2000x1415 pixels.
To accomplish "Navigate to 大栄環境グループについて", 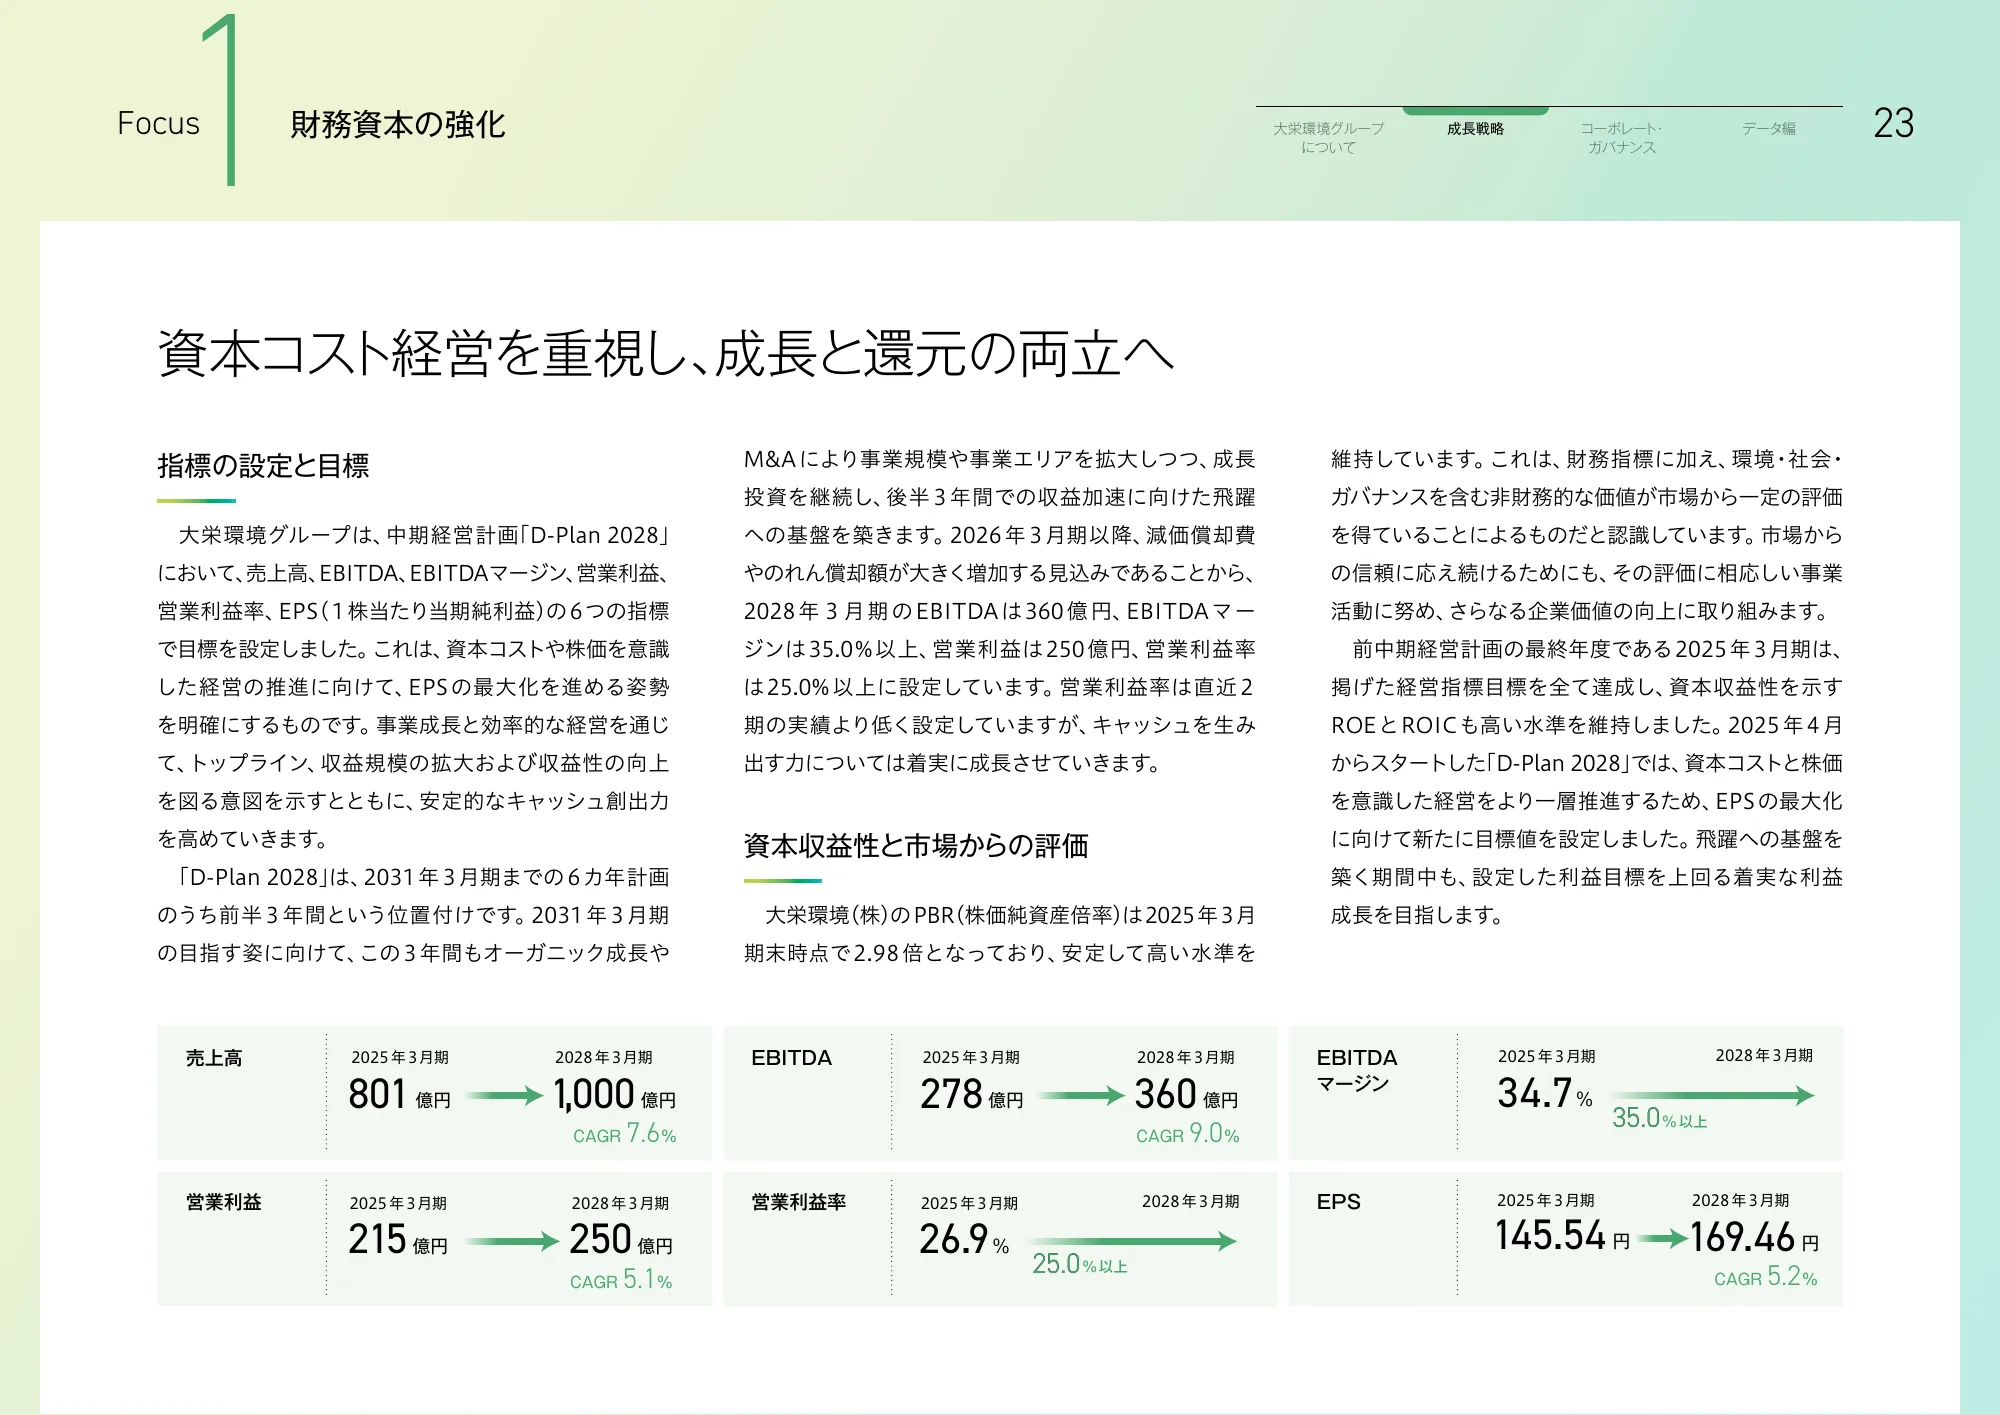I will point(1328,136).
